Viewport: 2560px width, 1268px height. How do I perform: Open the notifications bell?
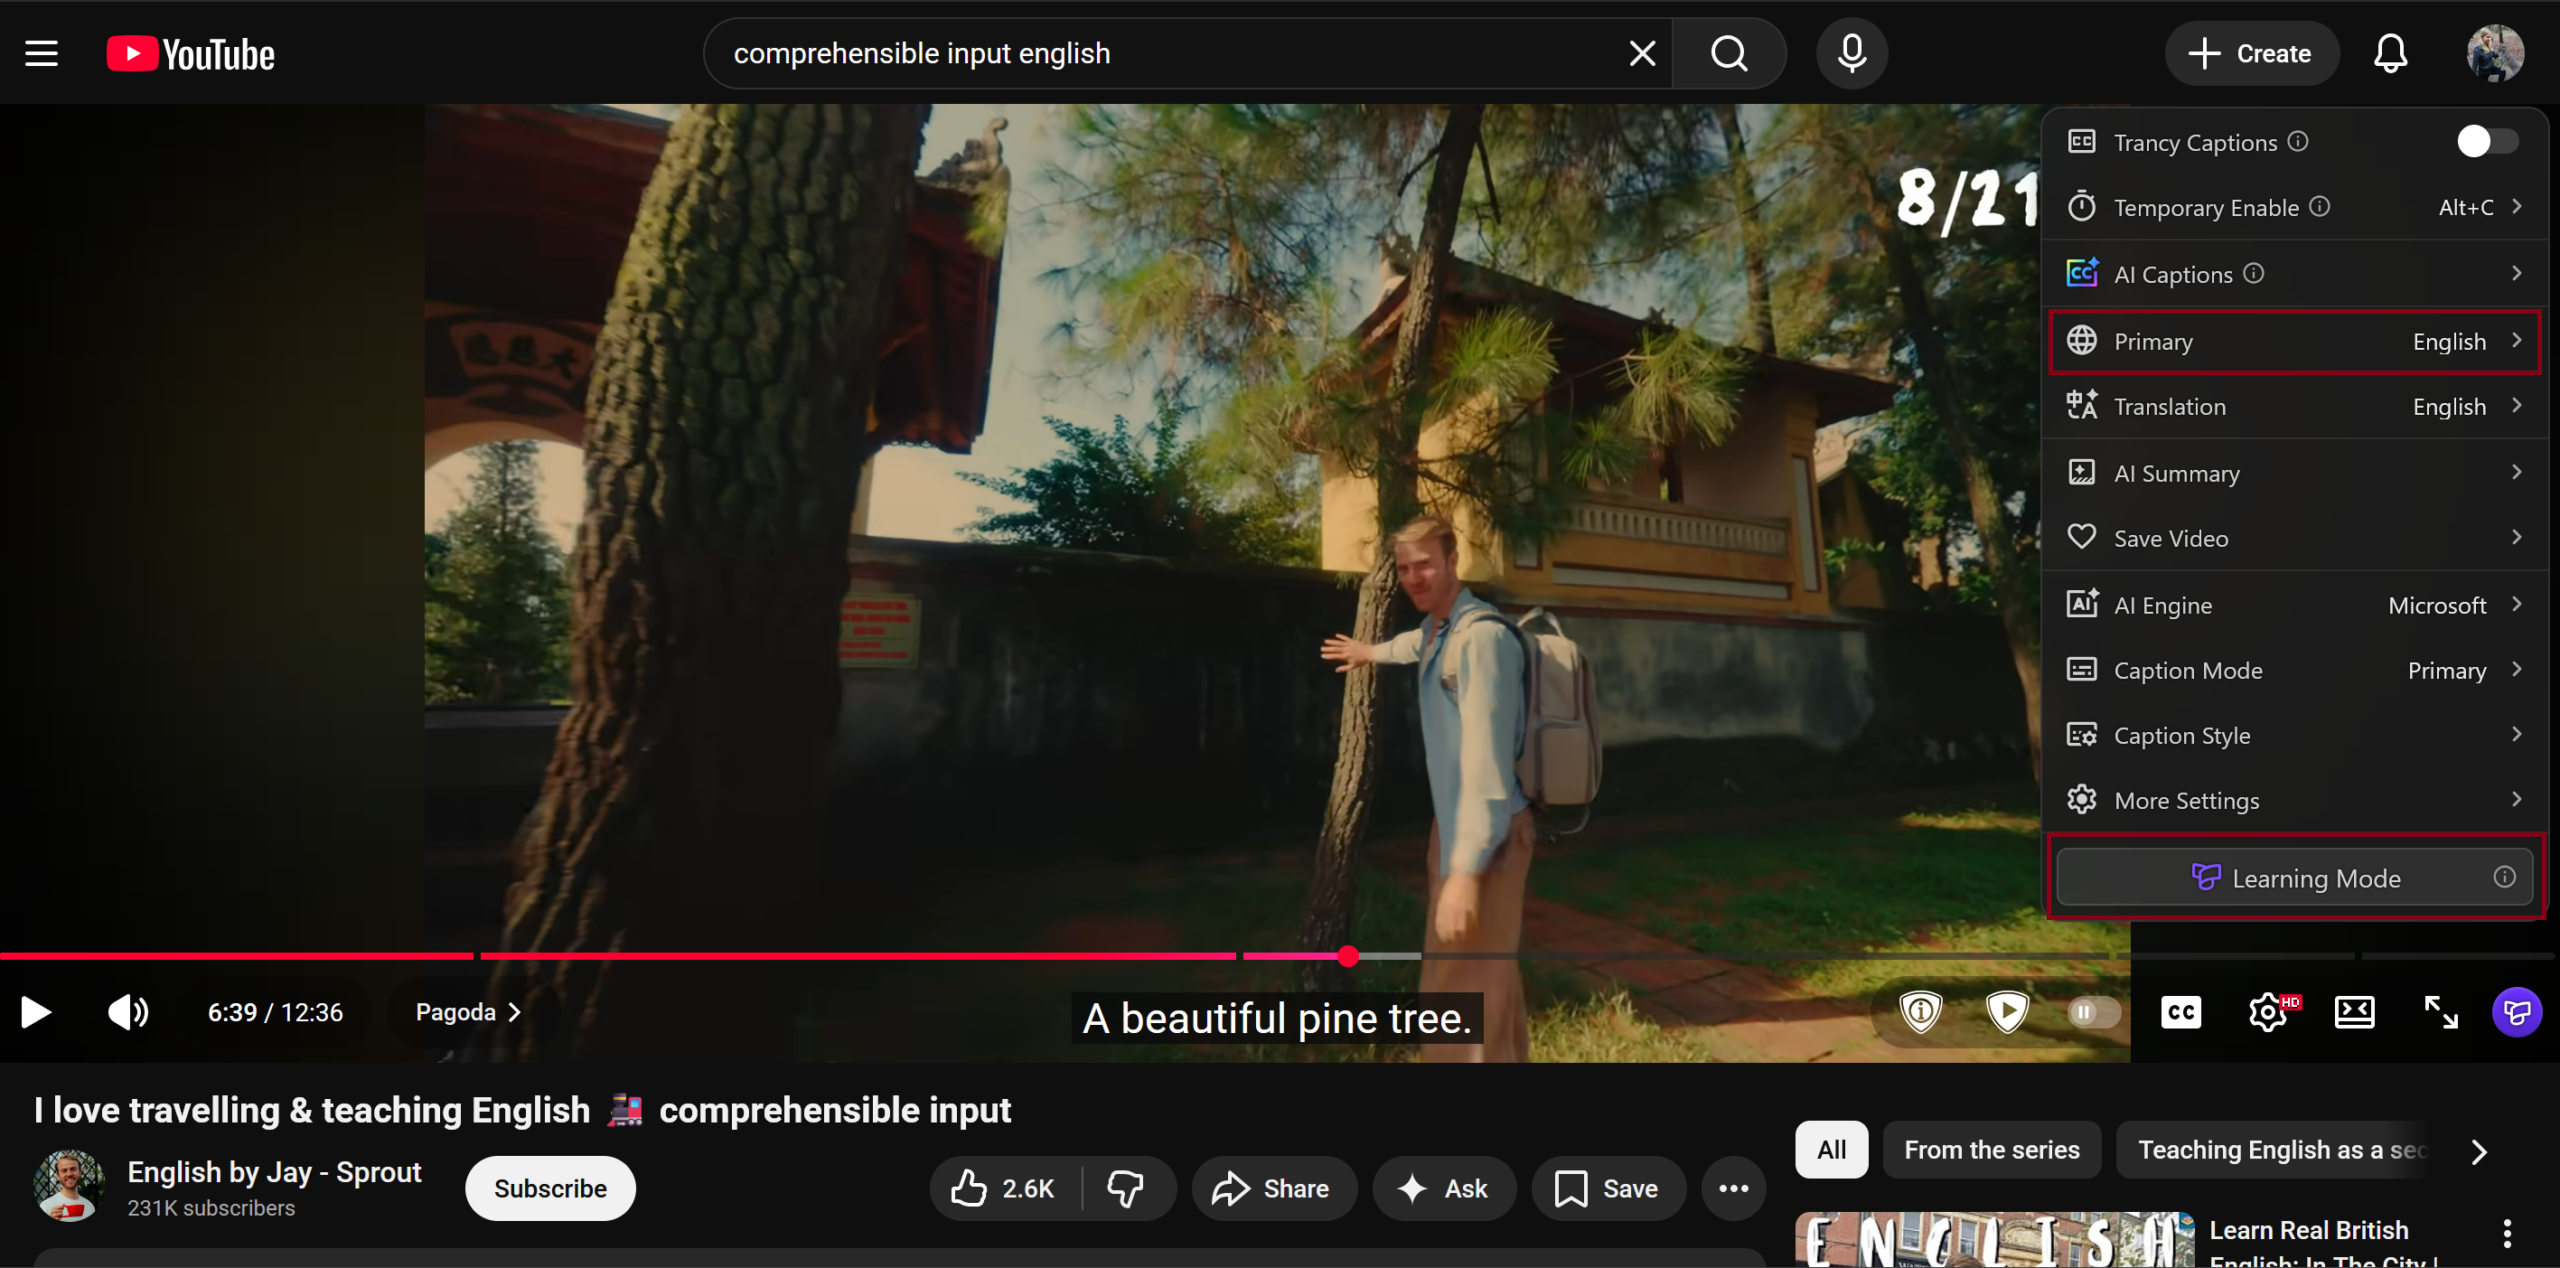click(2390, 53)
